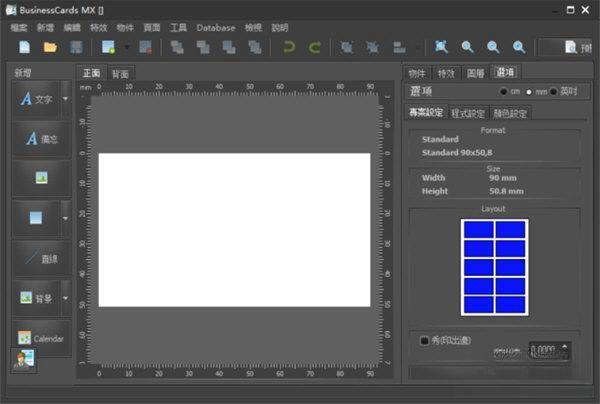
Task: Toggle the bleed checkbox below Layout
Action: point(425,341)
